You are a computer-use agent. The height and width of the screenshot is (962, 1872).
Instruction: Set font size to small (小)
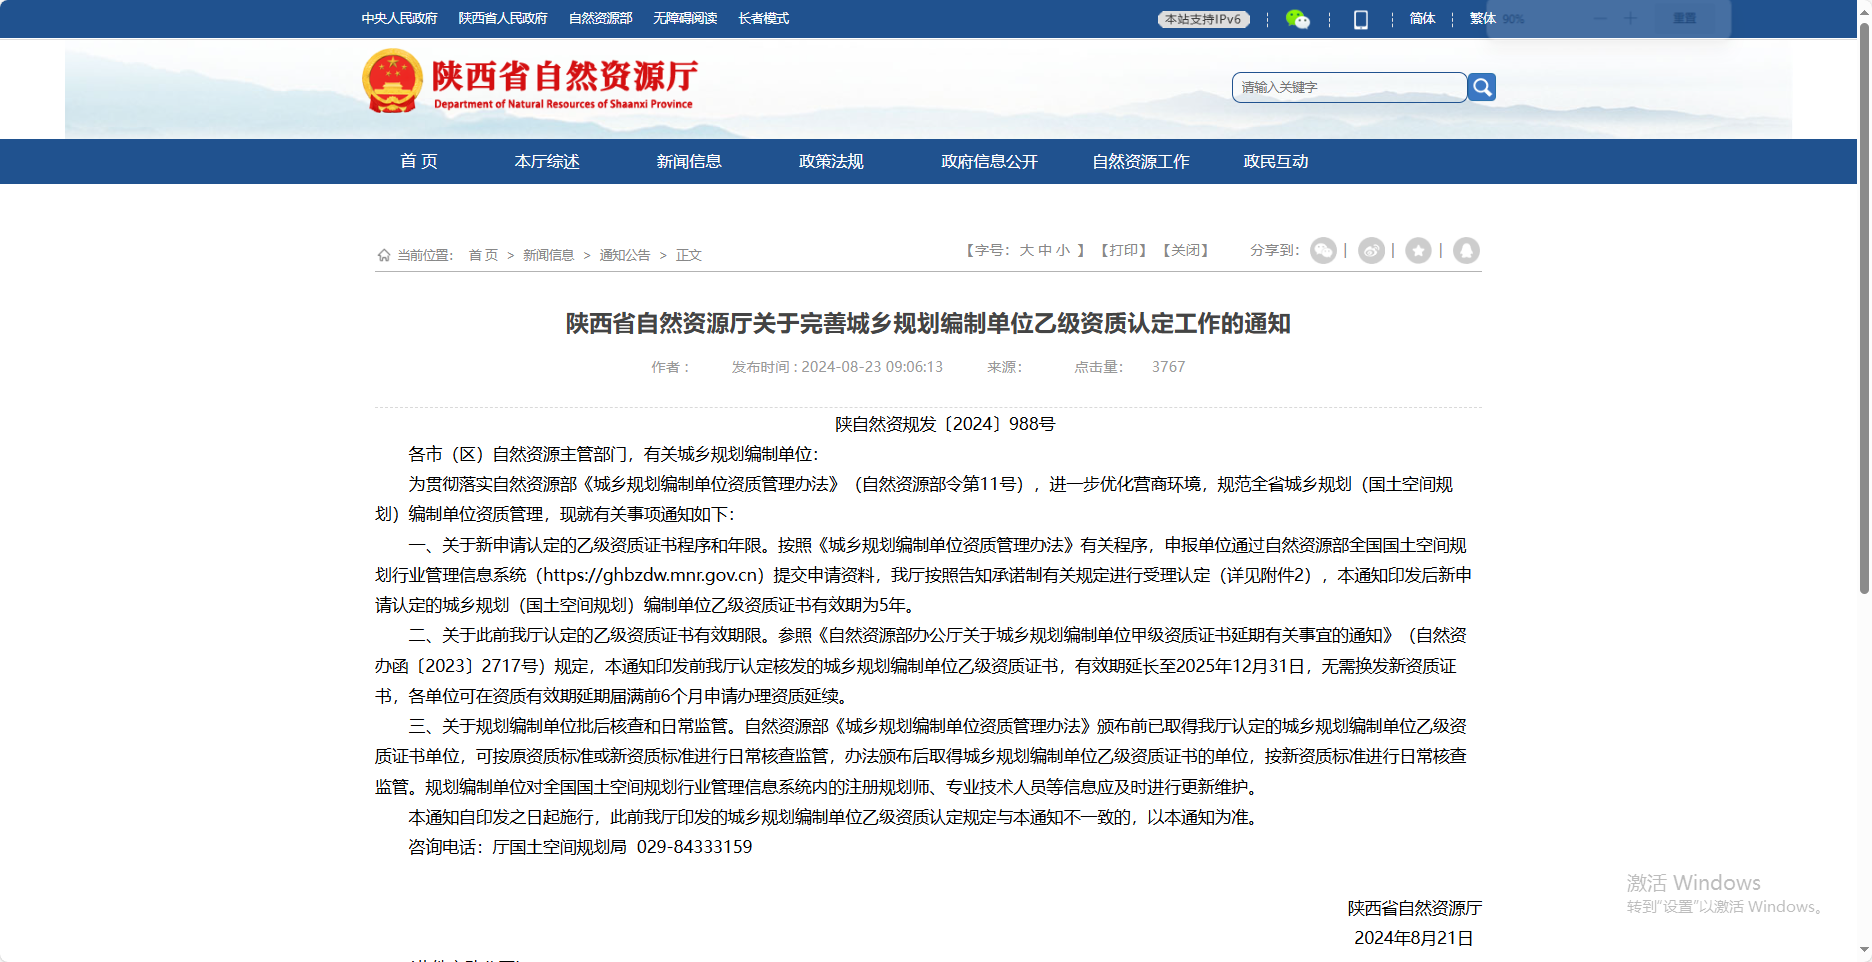coord(1063,251)
